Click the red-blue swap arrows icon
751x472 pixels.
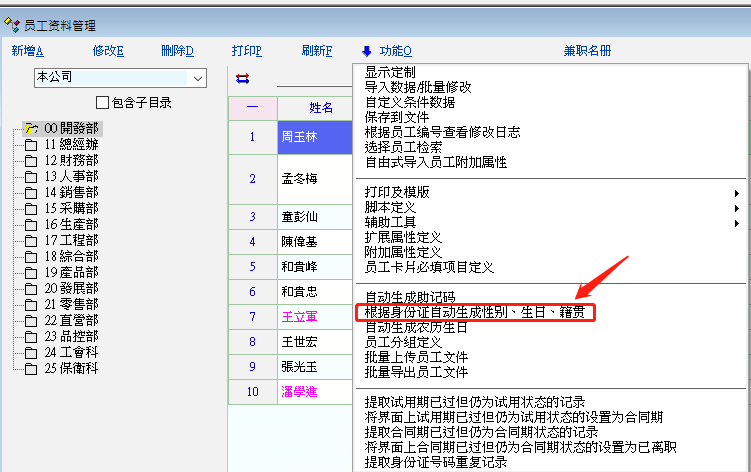click(242, 78)
